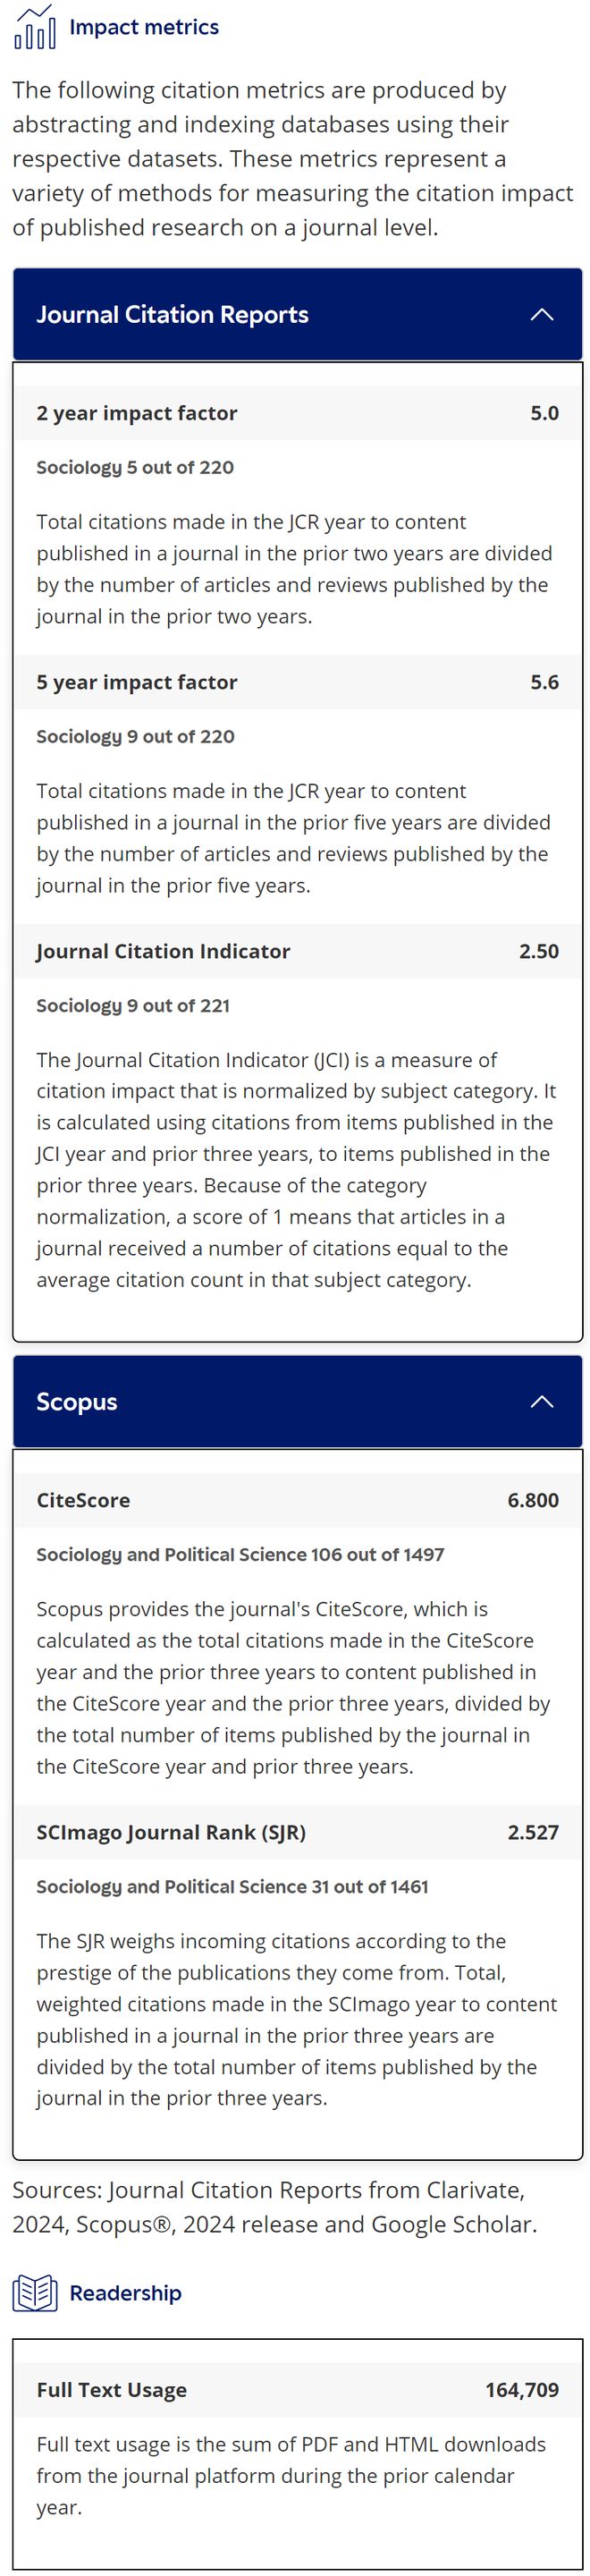
Task: Click the Impact metrics bar chart icon
Action: pos(34,28)
